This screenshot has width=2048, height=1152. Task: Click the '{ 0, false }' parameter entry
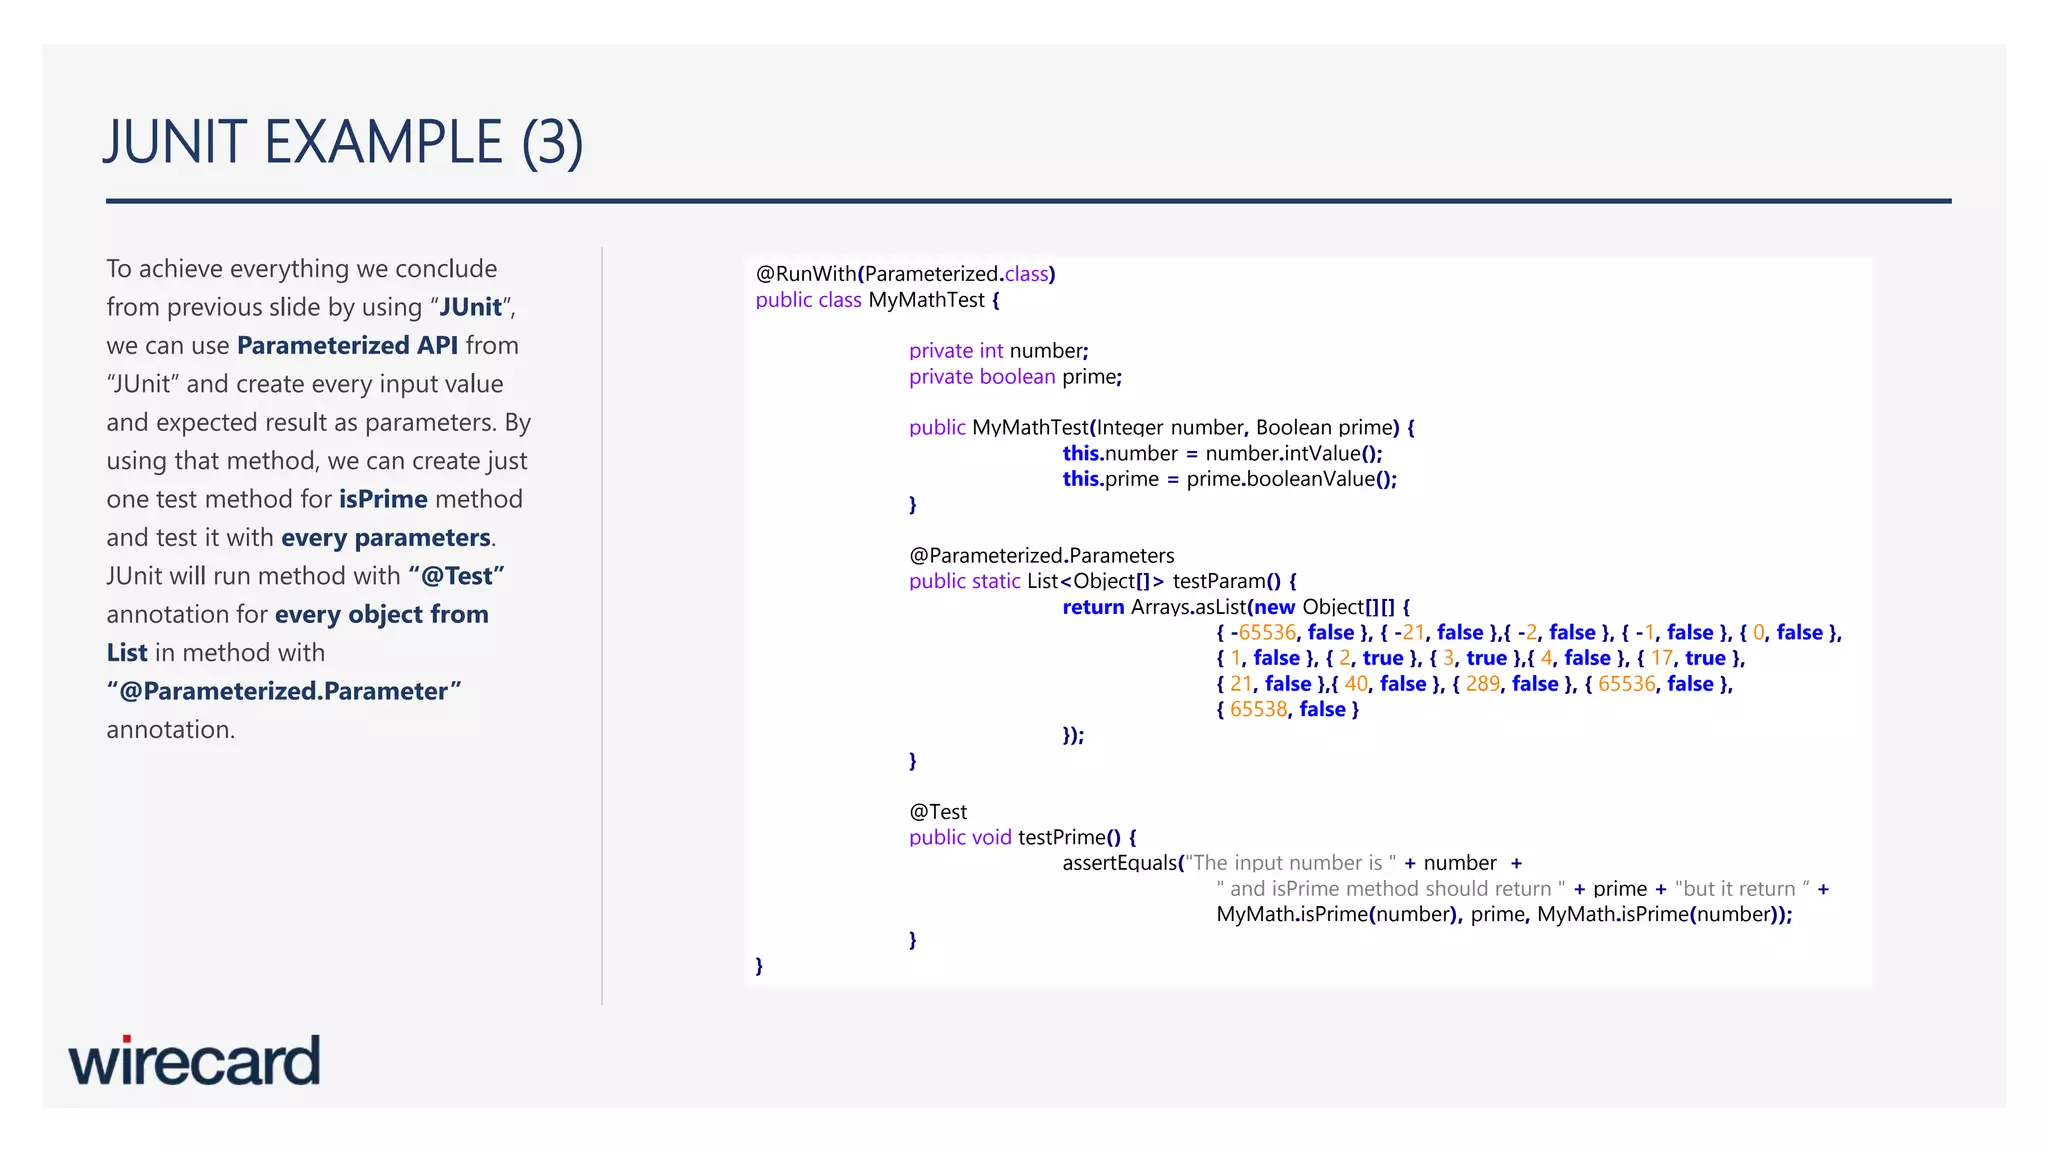(x=1789, y=632)
